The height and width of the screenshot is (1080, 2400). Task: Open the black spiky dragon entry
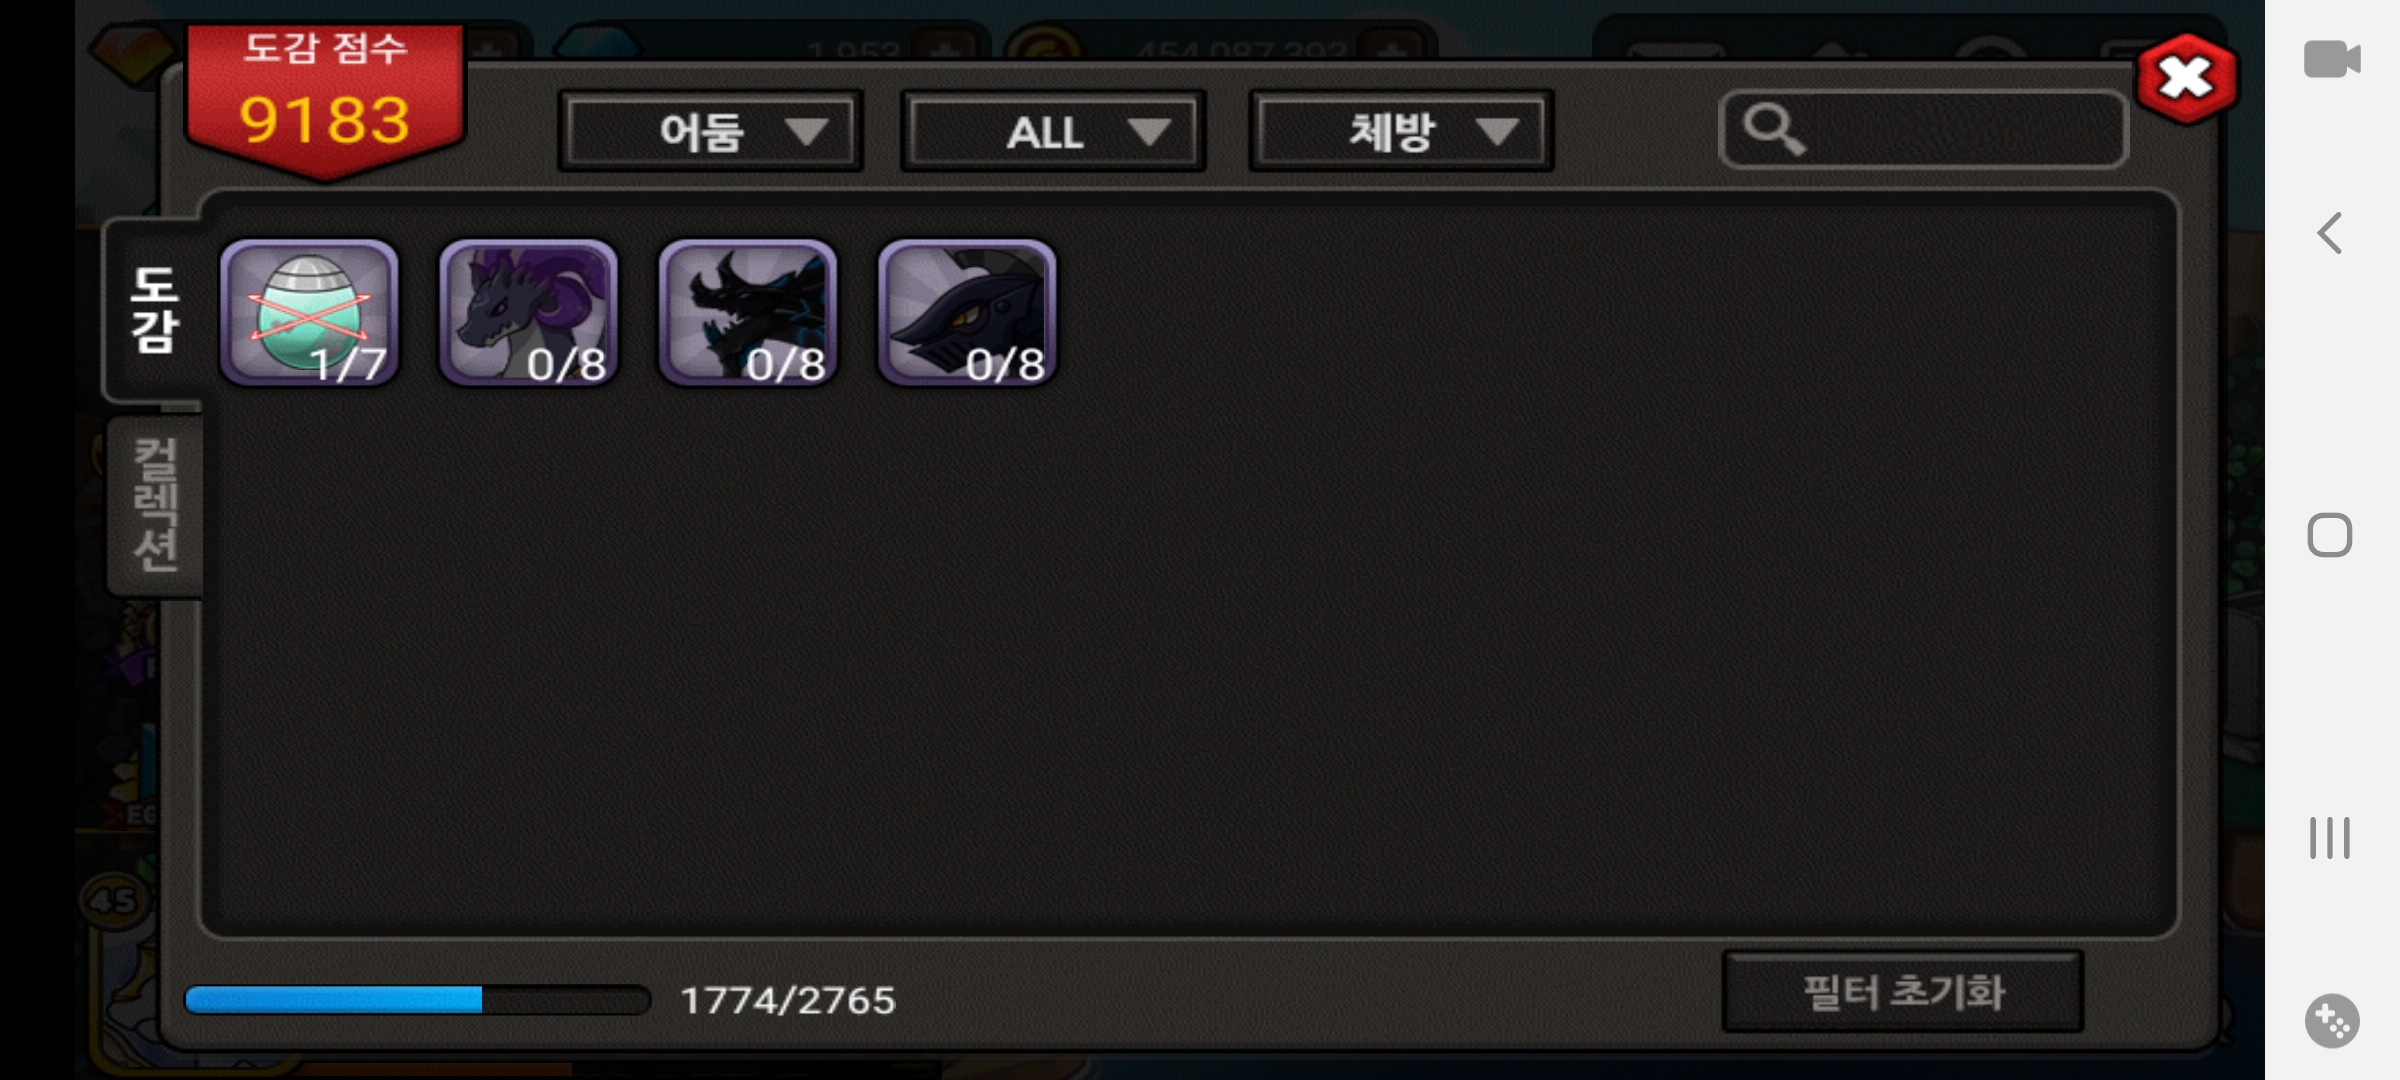[x=747, y=312]
